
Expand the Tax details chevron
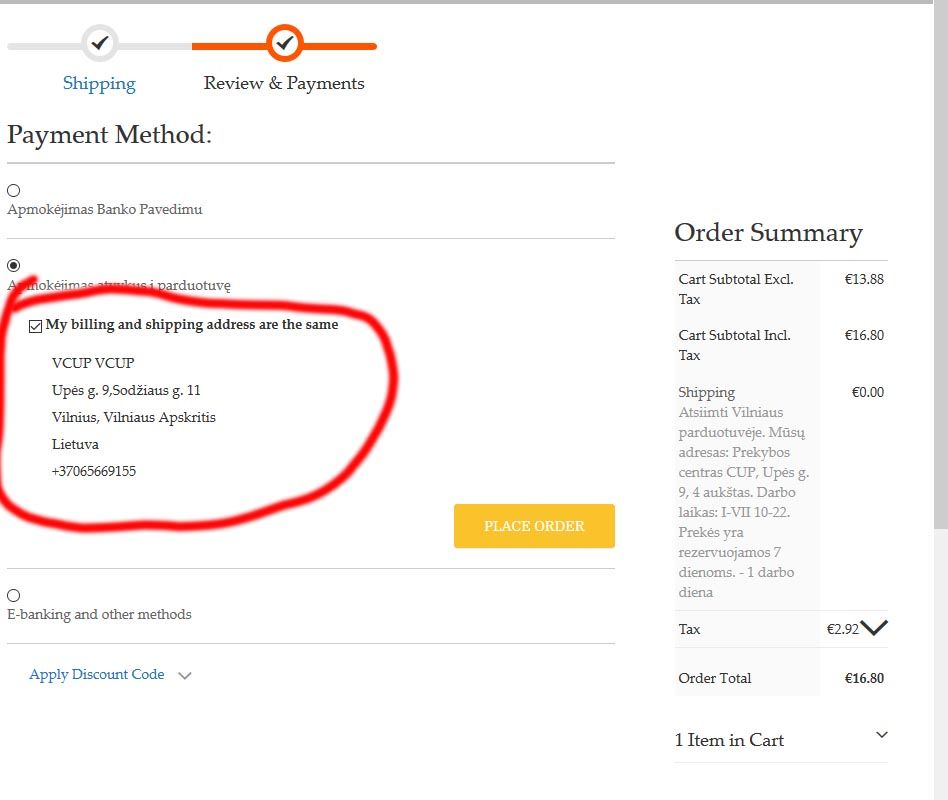point(874,628)
